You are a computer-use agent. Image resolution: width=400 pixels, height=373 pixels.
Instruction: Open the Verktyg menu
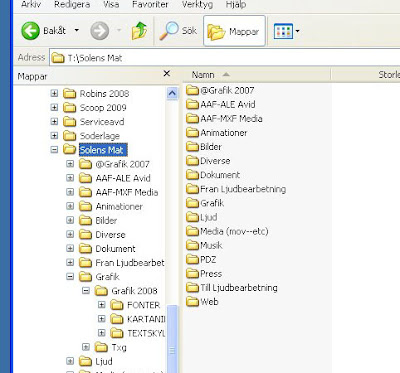coord(197,4)
